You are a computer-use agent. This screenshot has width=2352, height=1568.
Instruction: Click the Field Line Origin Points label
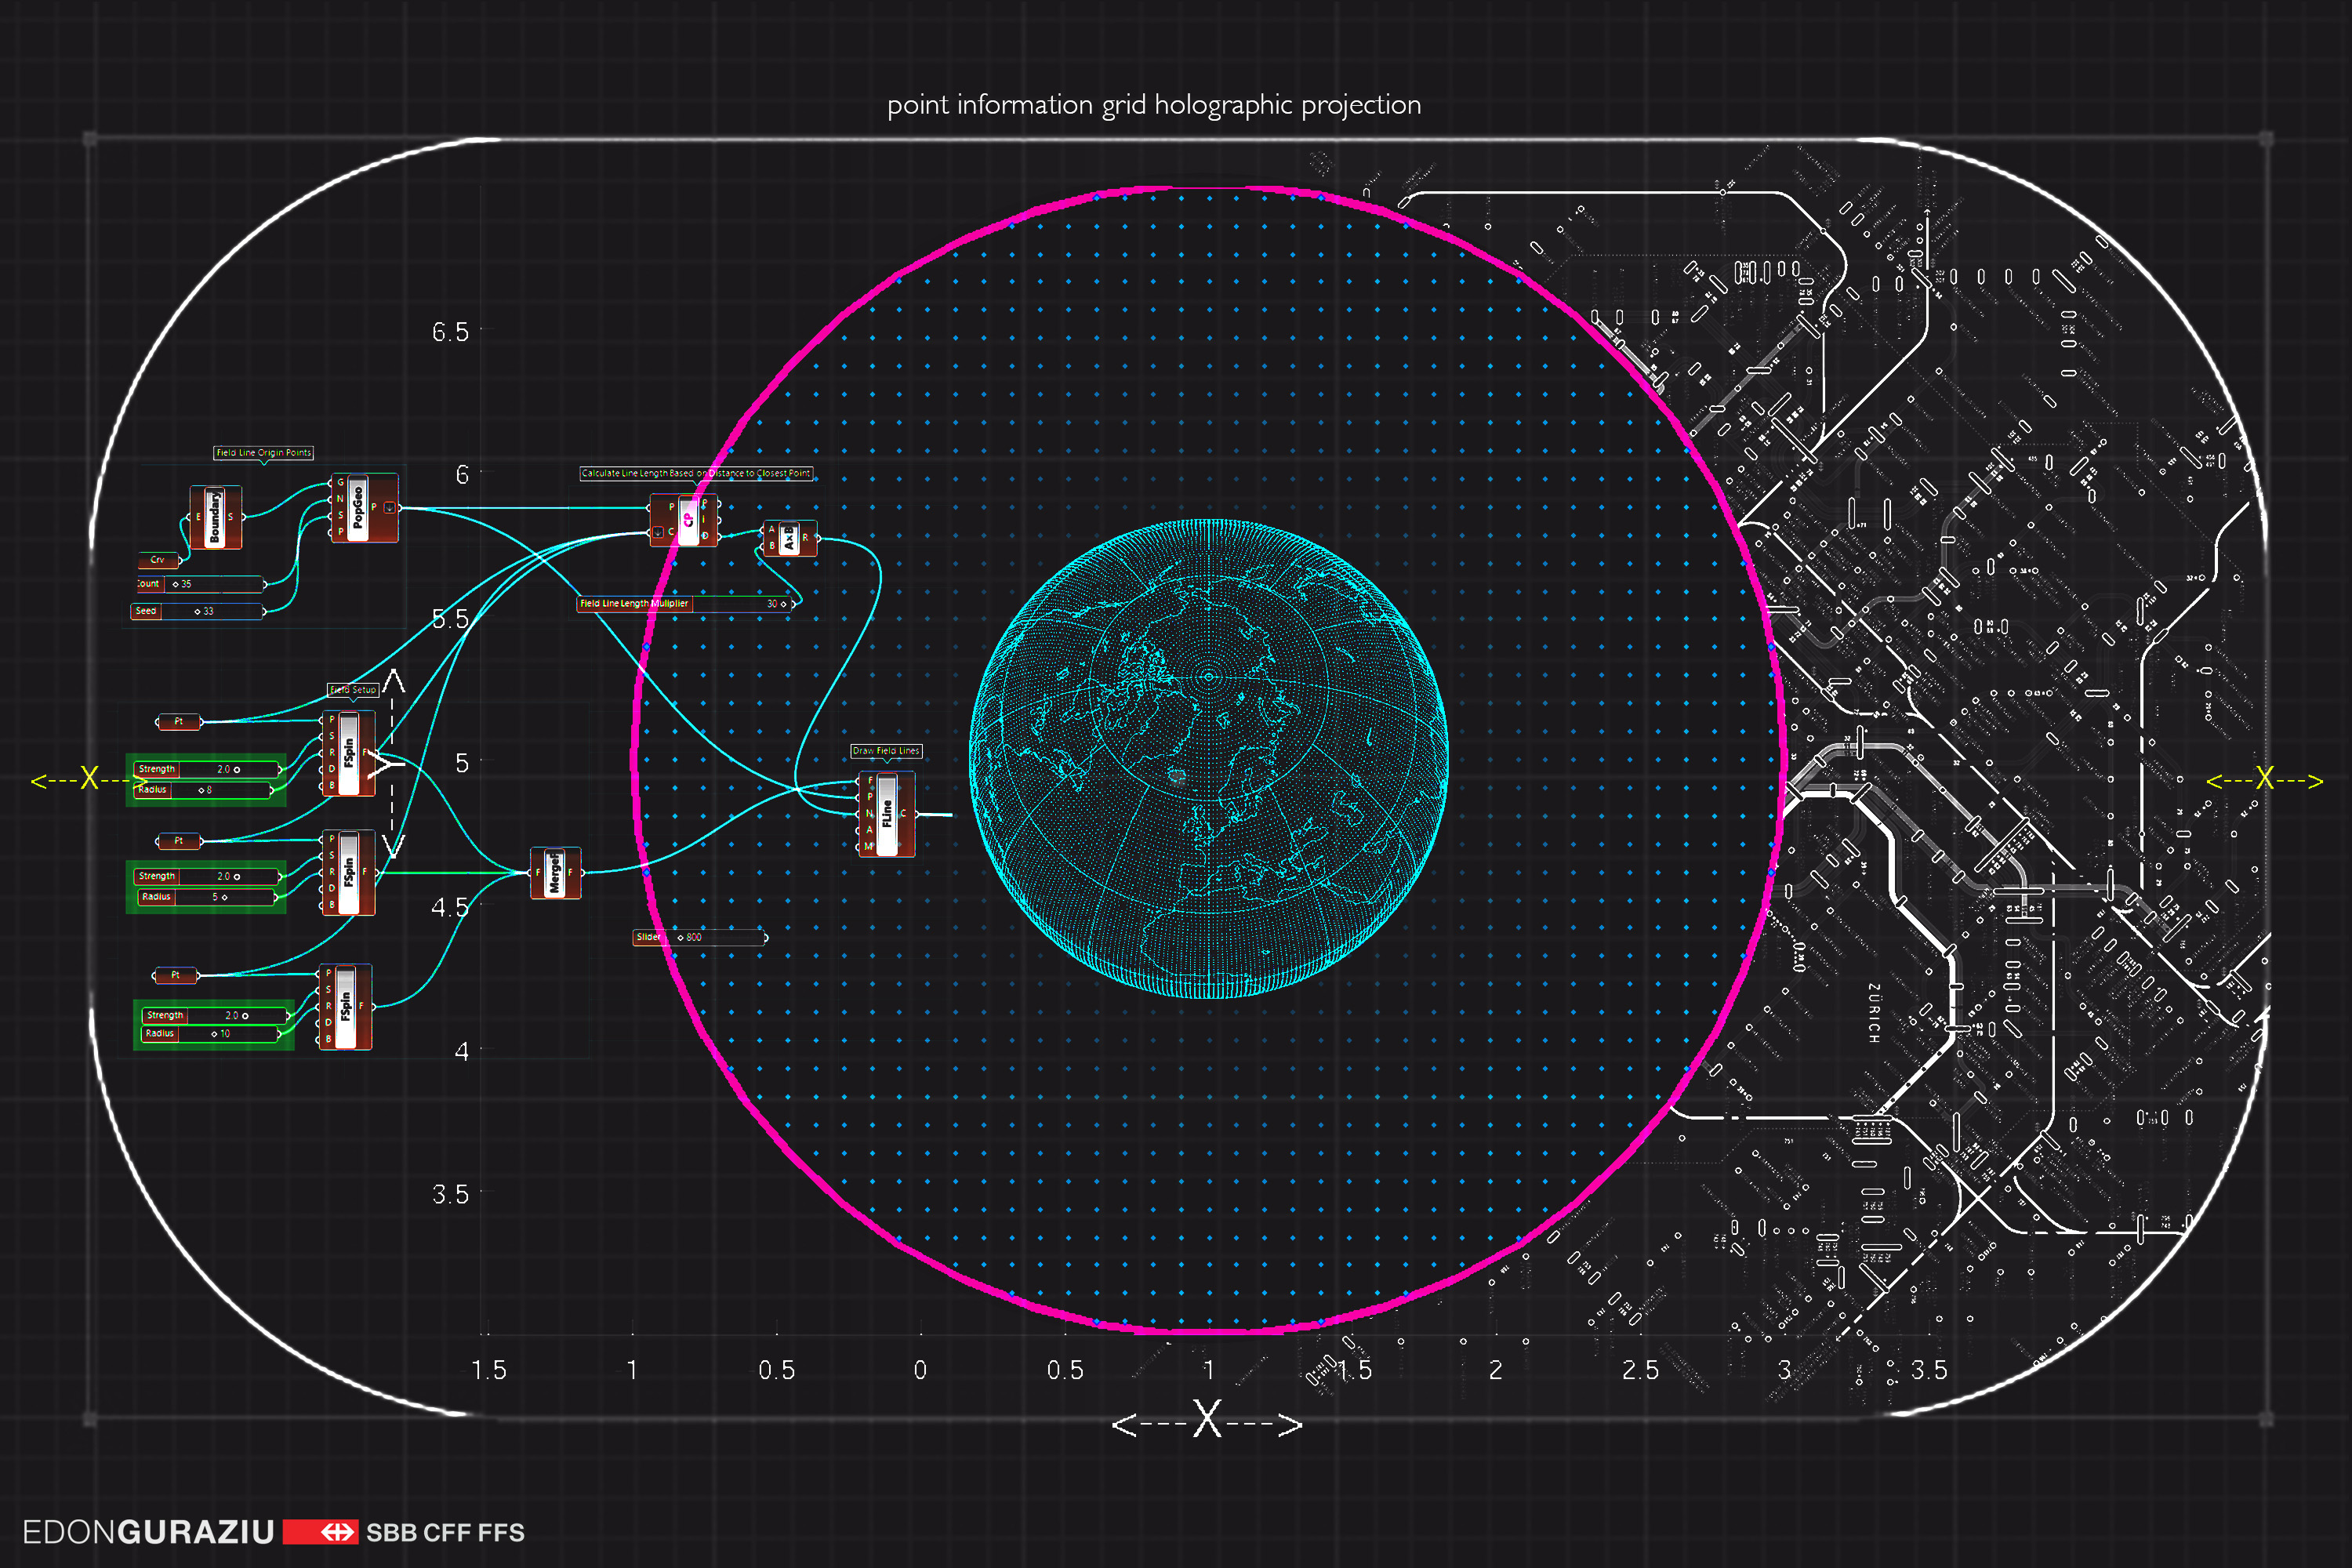pyautogui.click(x=264, y=453)
